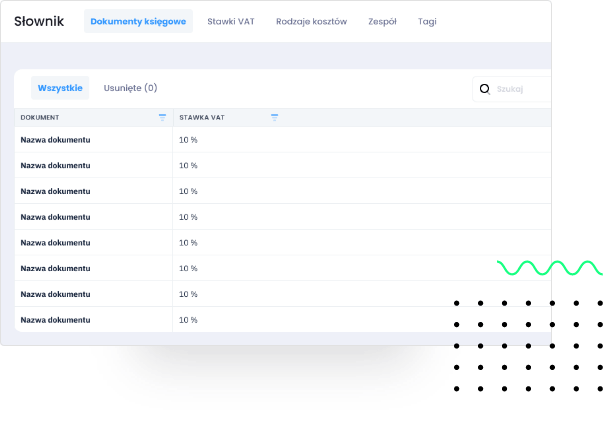Viewport: 603px width, 434px height.
Task: Open the Tagi tab
Action: coord(427,21)
